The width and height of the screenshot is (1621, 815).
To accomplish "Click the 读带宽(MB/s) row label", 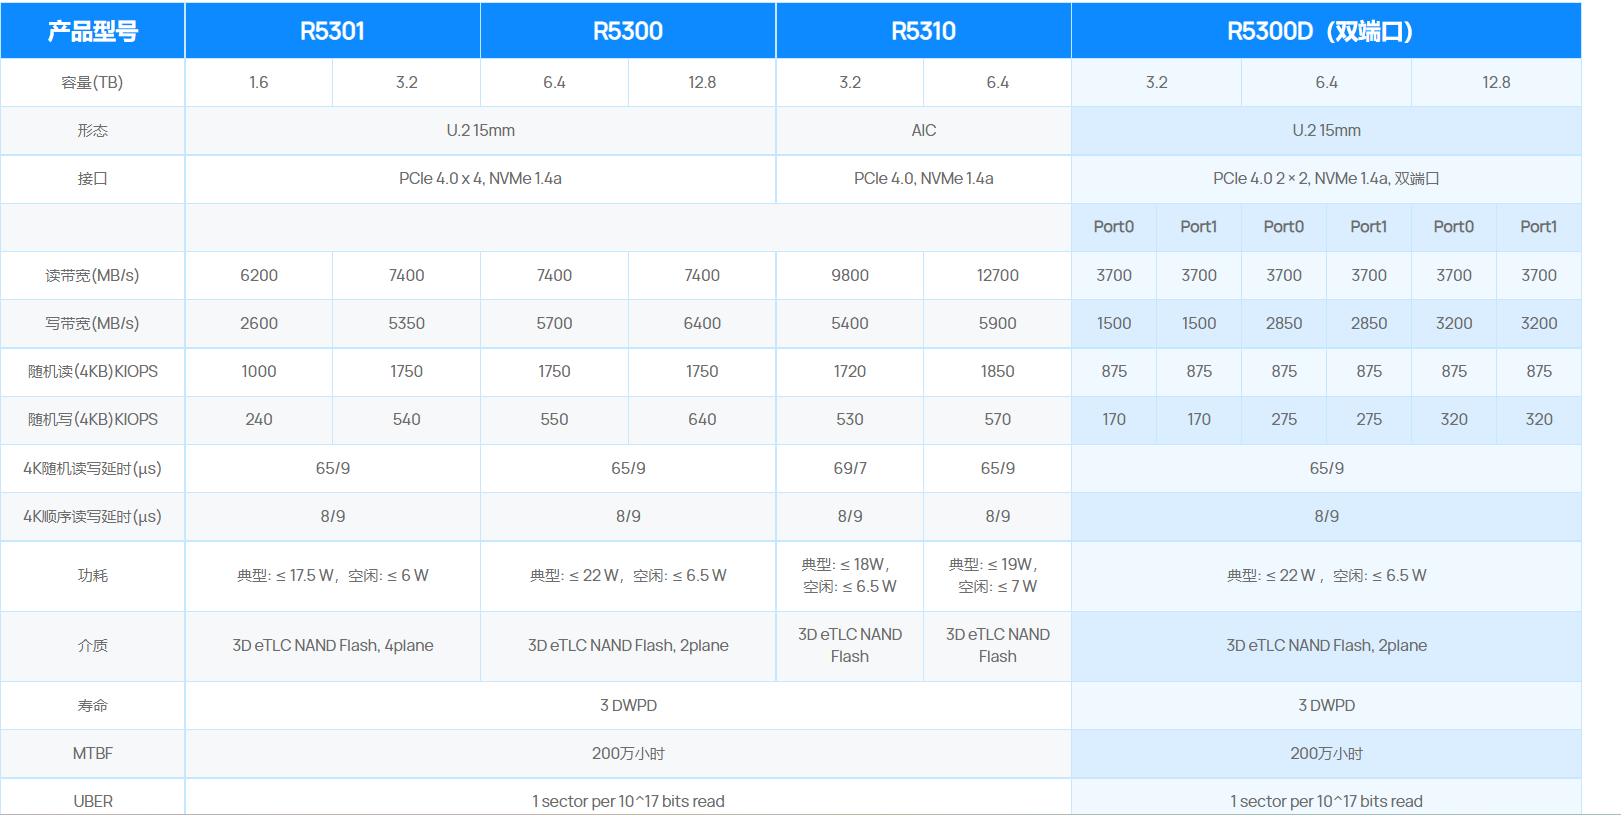I will [x=92, y=276].
